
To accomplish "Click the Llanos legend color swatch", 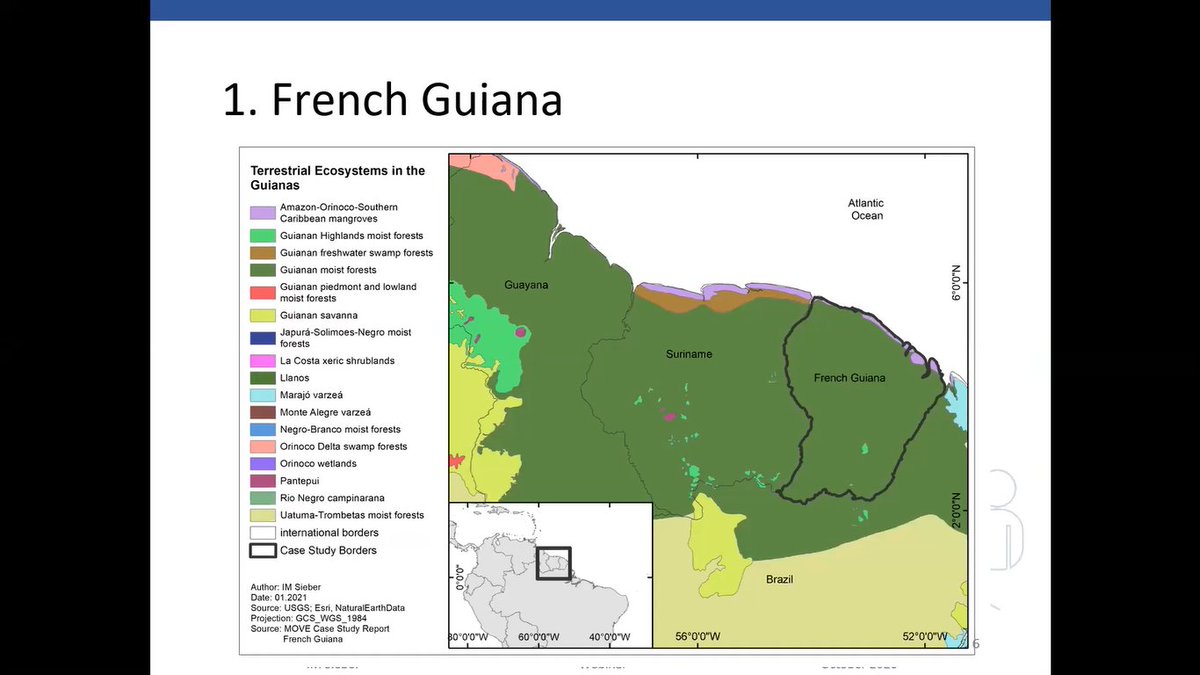I will pyautogui.click(x=263, y=378).
